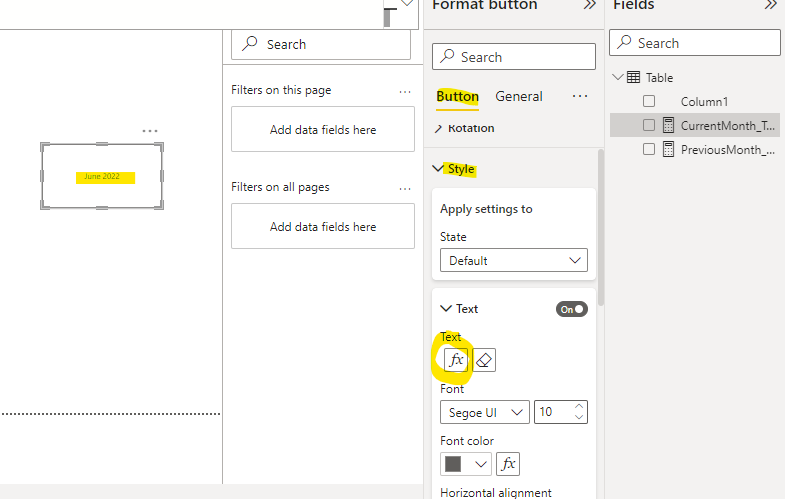Image resolution: width=785 pixels, height=499 pixels.
Task: Click the search magnifier in Filters pane
Action: tap(249, 44)
